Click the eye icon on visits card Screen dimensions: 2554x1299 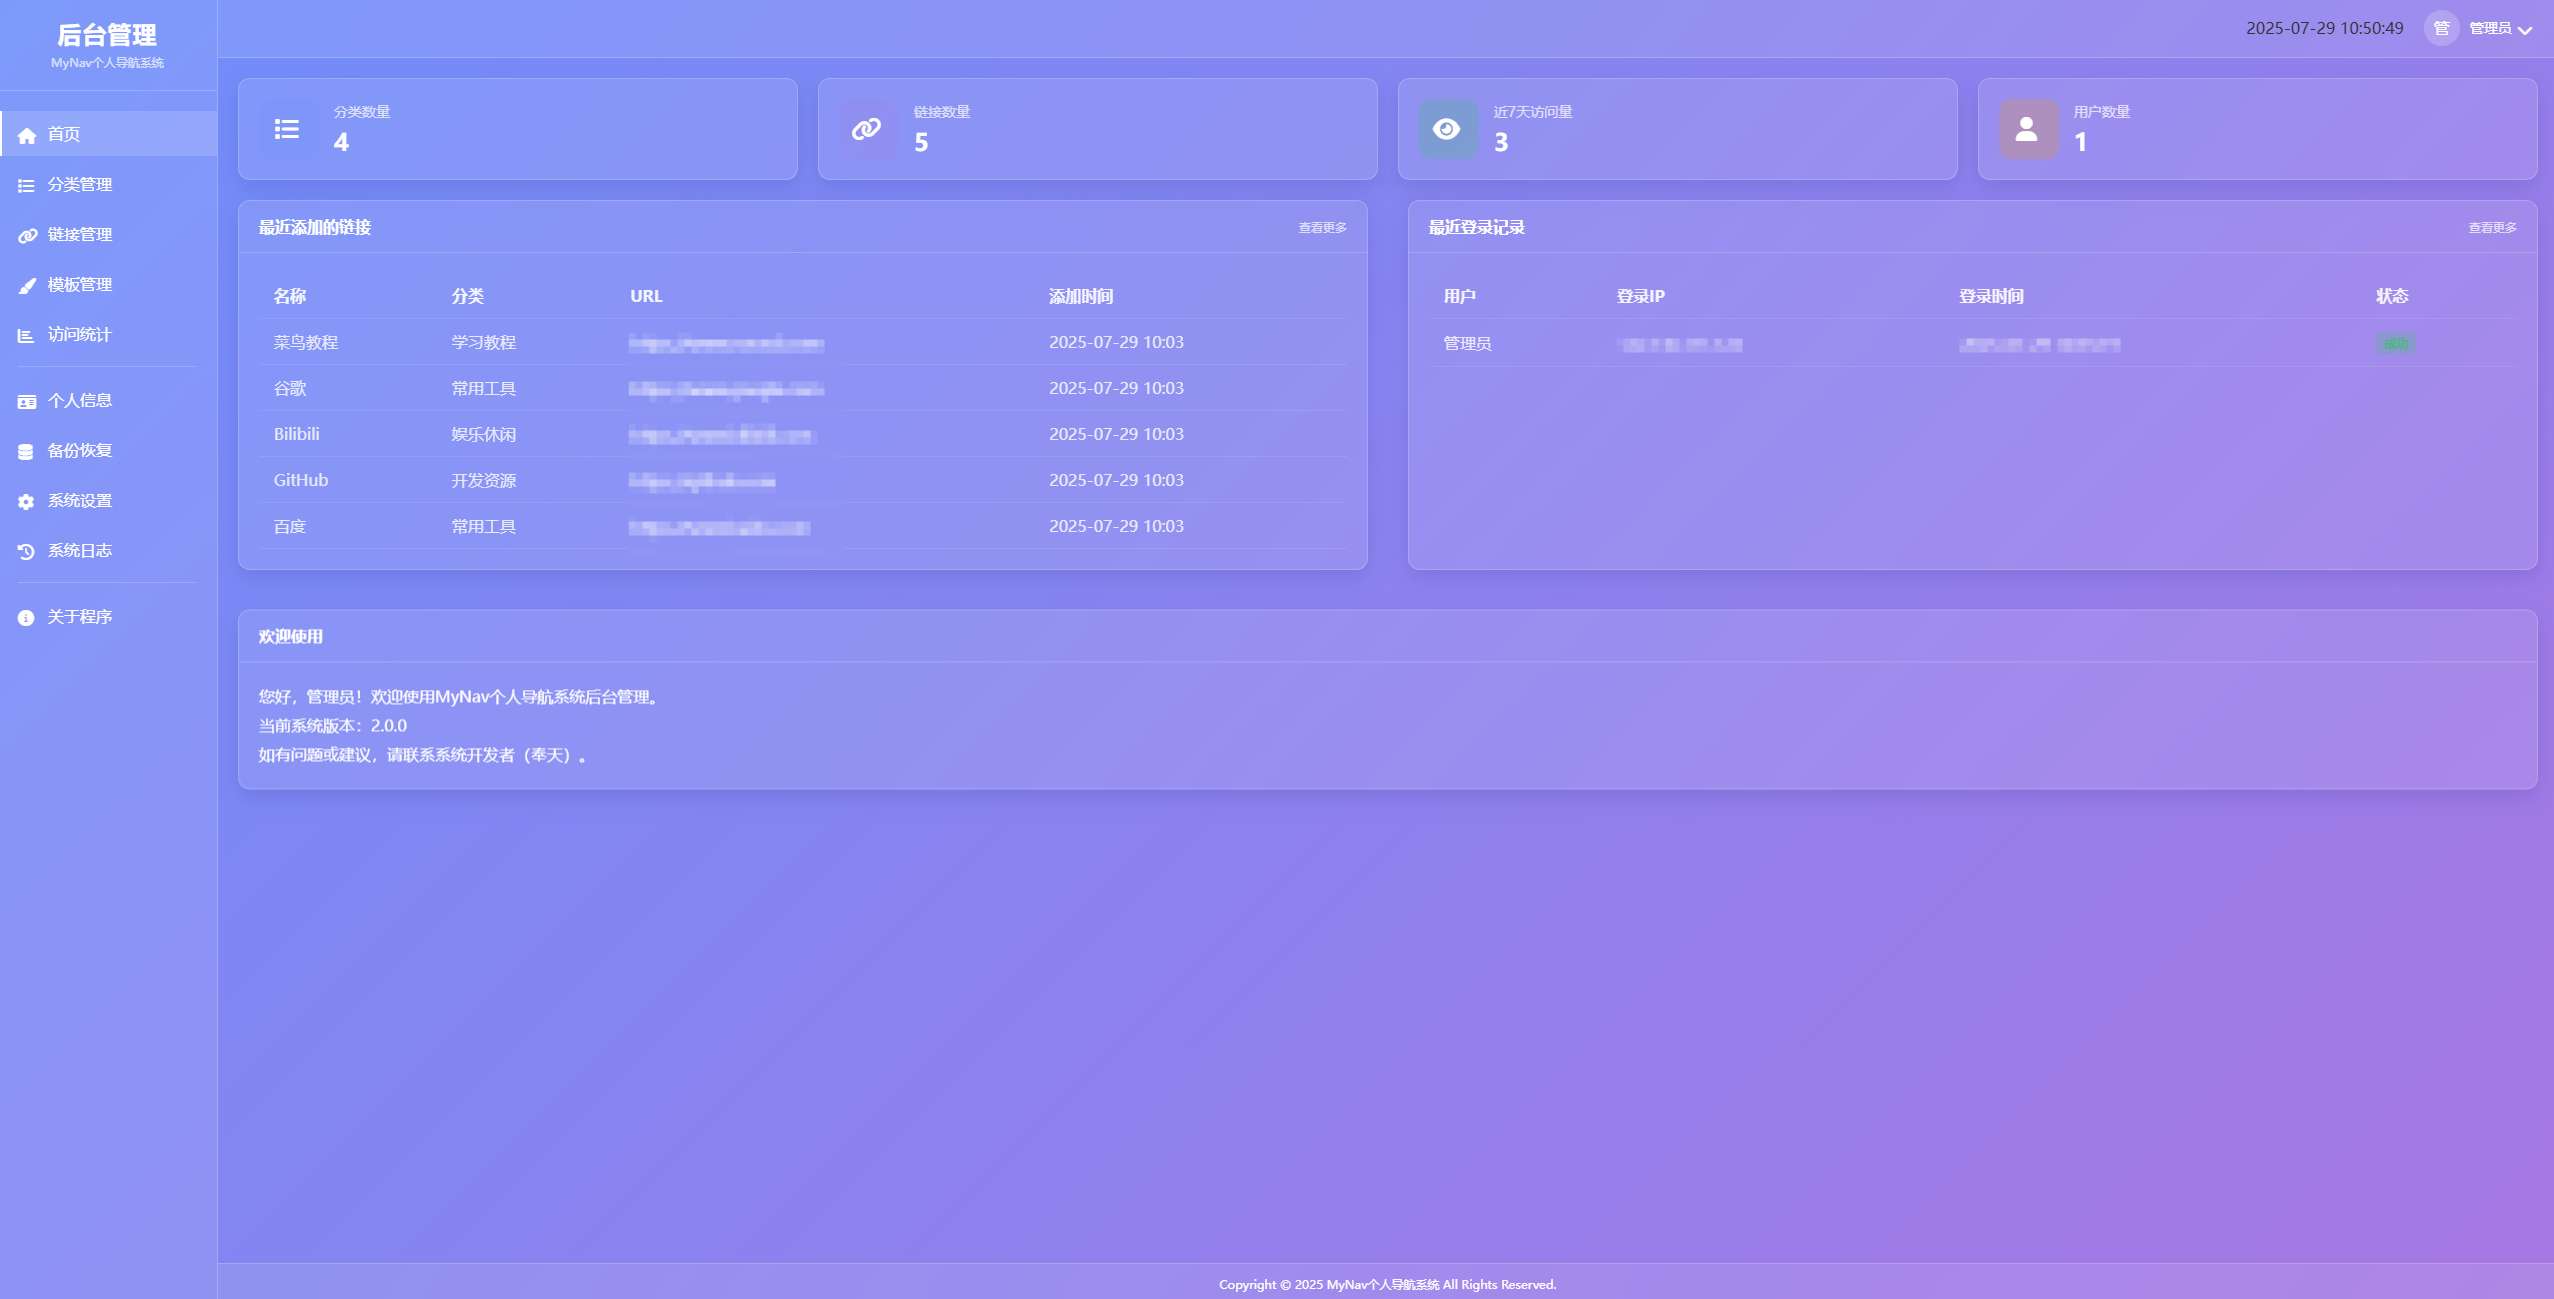1447,129
